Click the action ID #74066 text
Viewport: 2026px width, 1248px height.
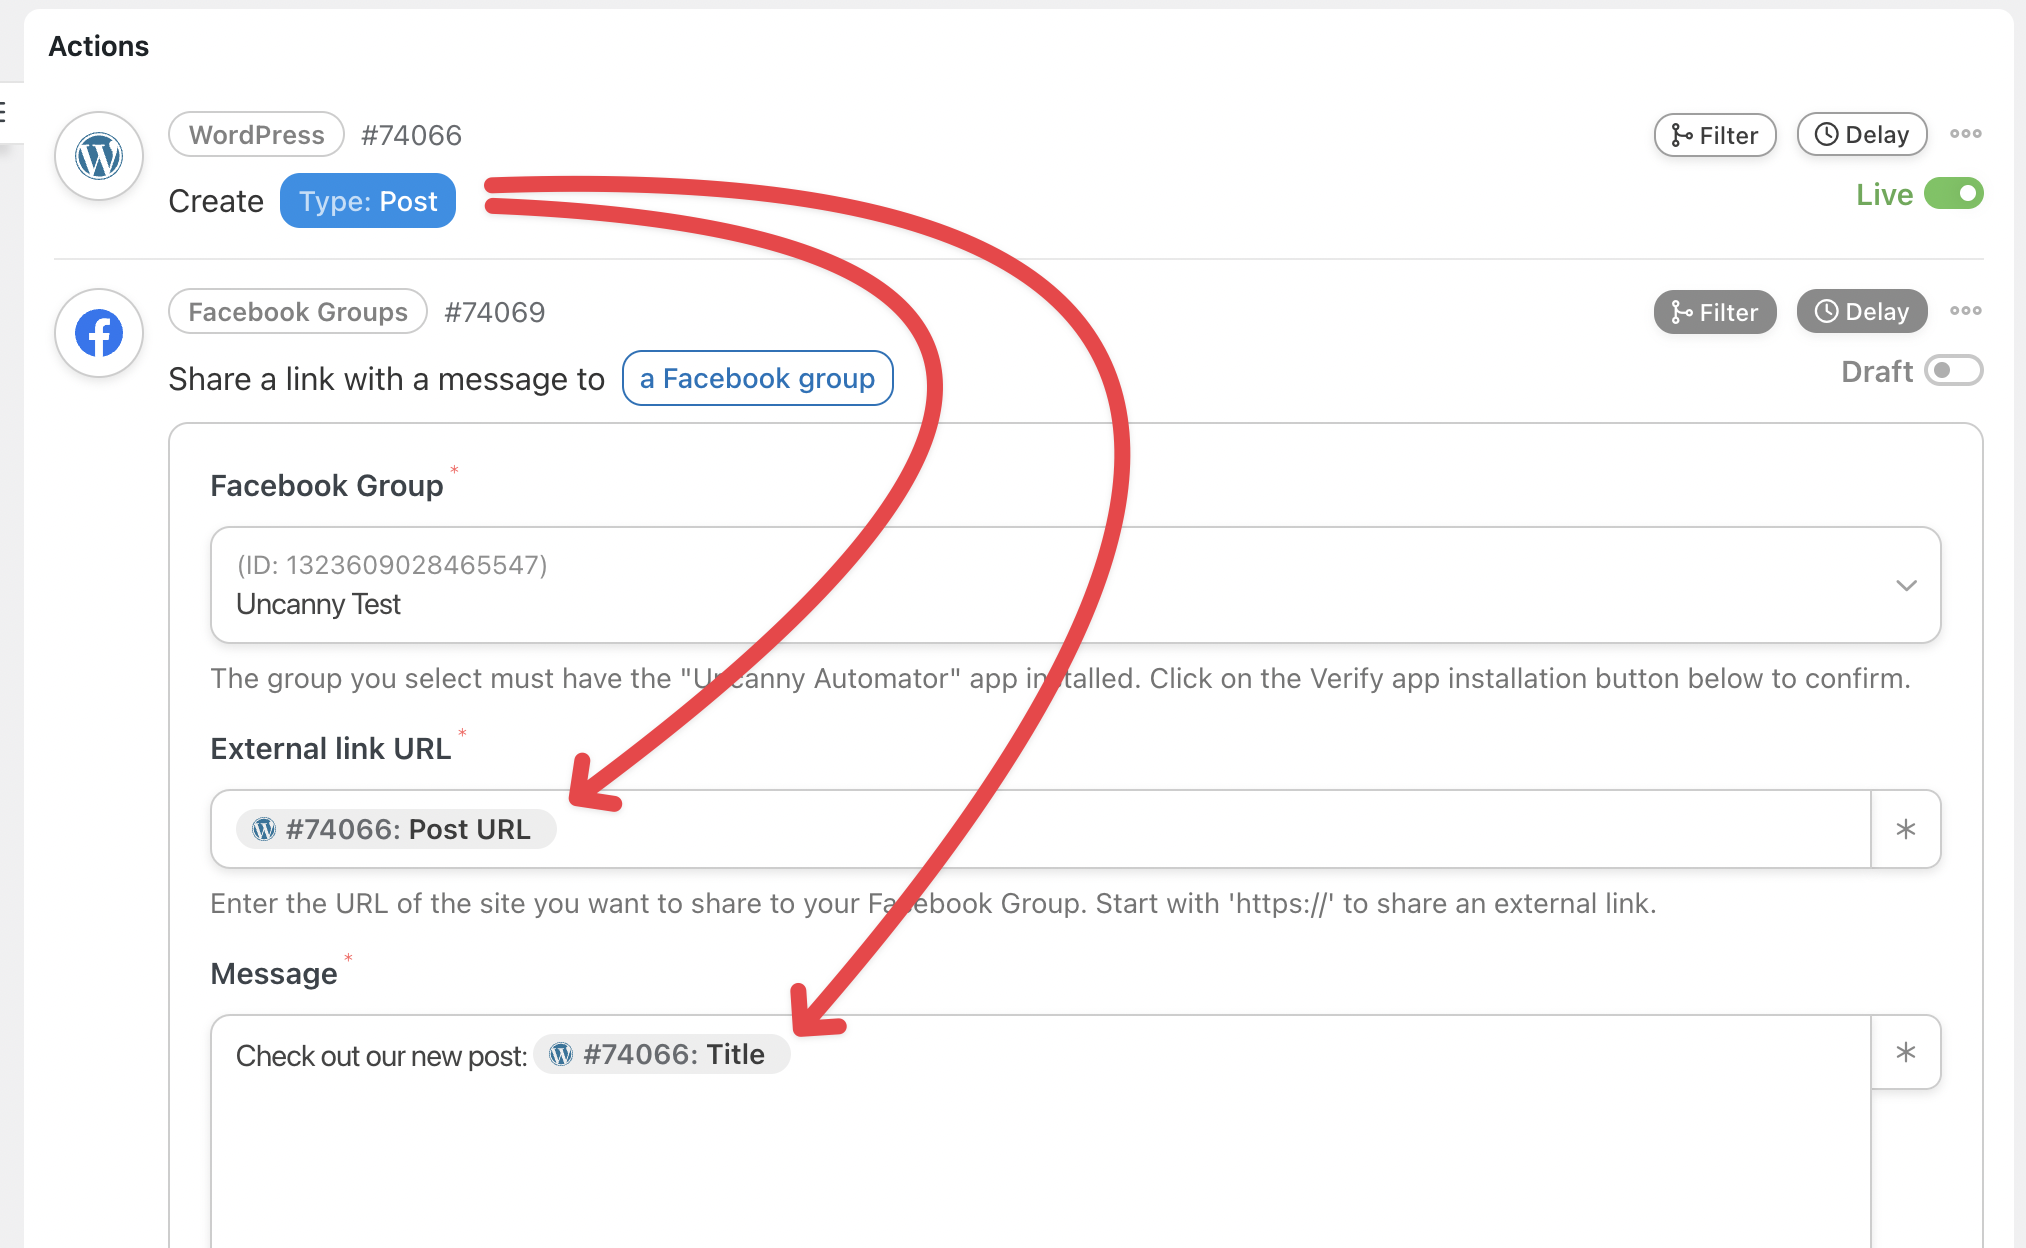click(411, 135)
